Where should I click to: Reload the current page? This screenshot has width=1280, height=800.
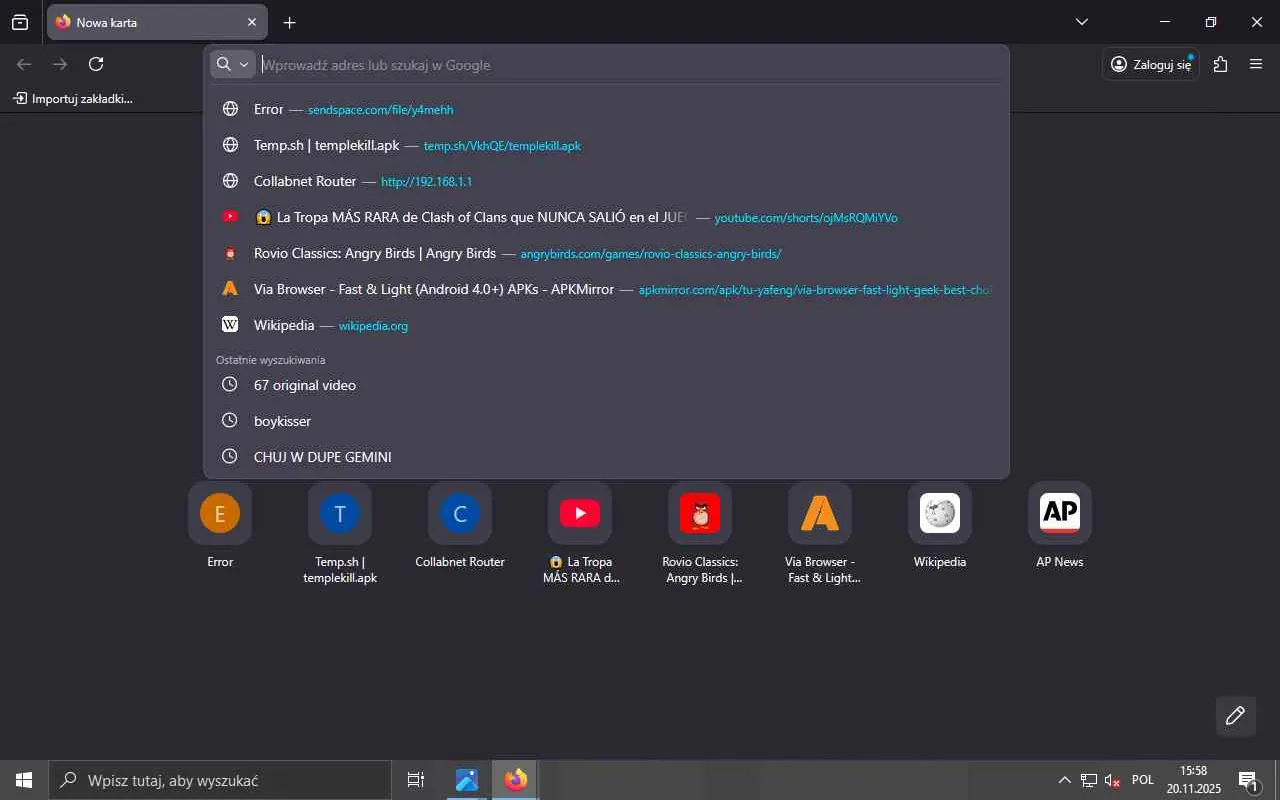click(x=96, y=64)
